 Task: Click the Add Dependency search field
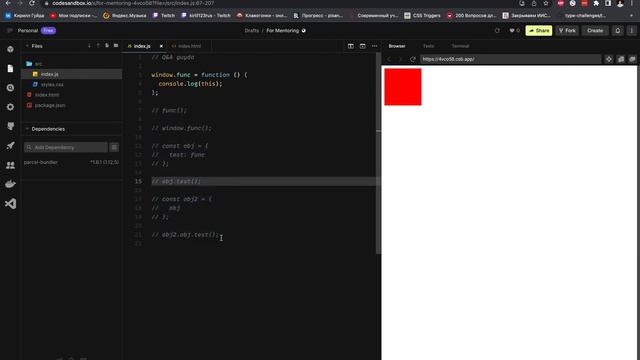coord(66,147)
